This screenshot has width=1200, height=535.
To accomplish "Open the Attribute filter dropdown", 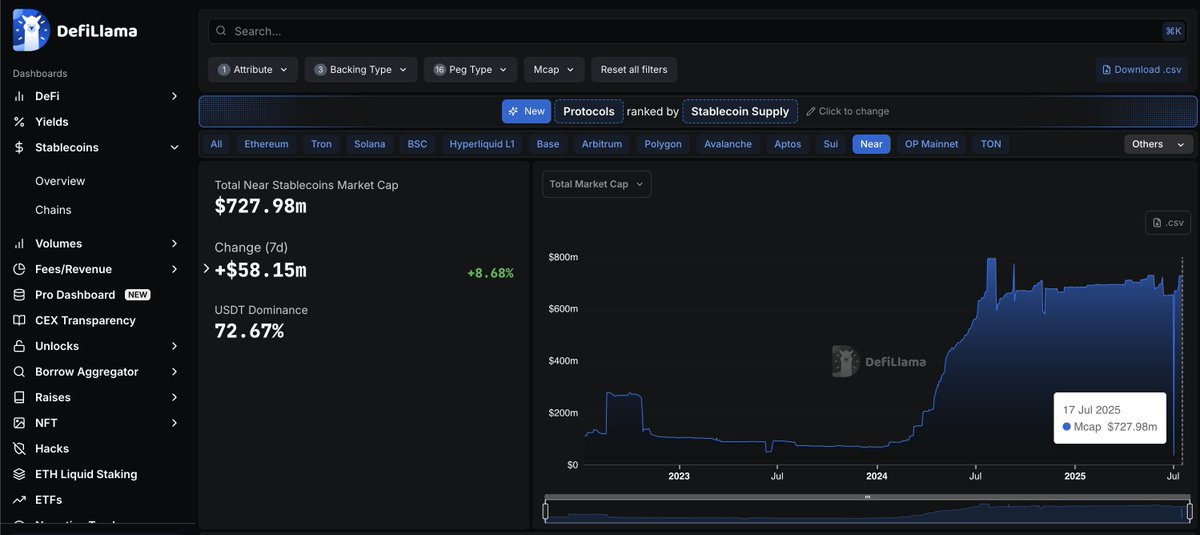I will pos(253,70).
